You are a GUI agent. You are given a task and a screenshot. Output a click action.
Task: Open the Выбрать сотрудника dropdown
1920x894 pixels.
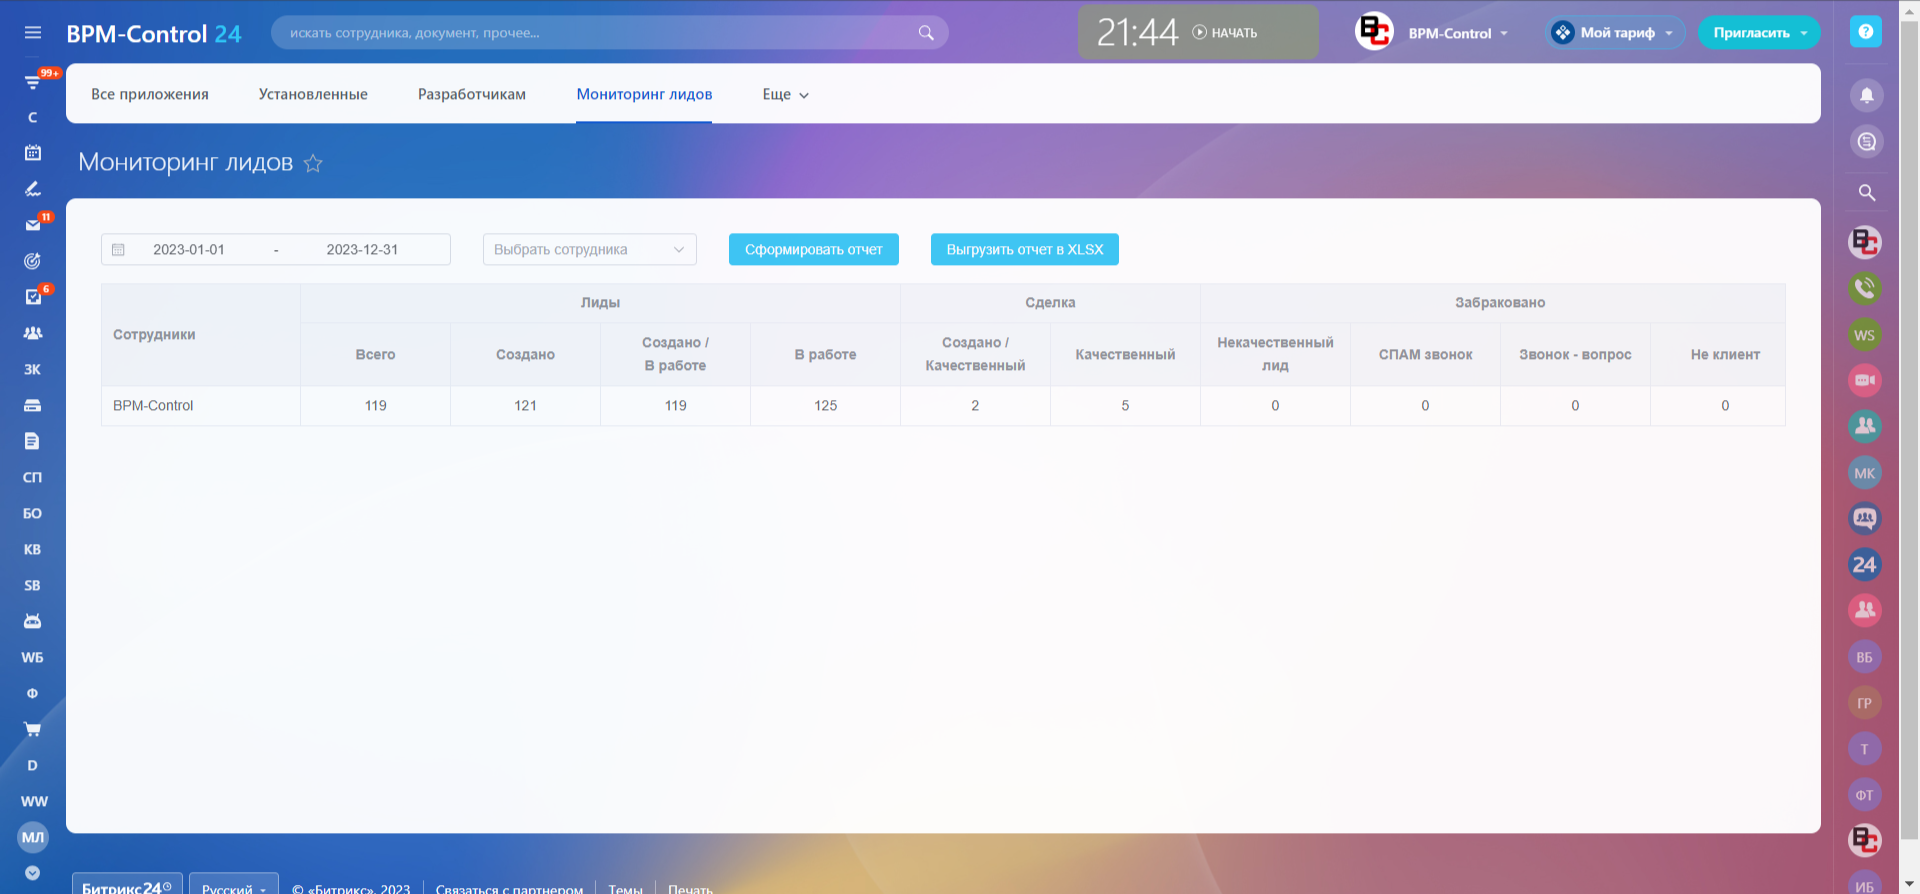[590, 250]
